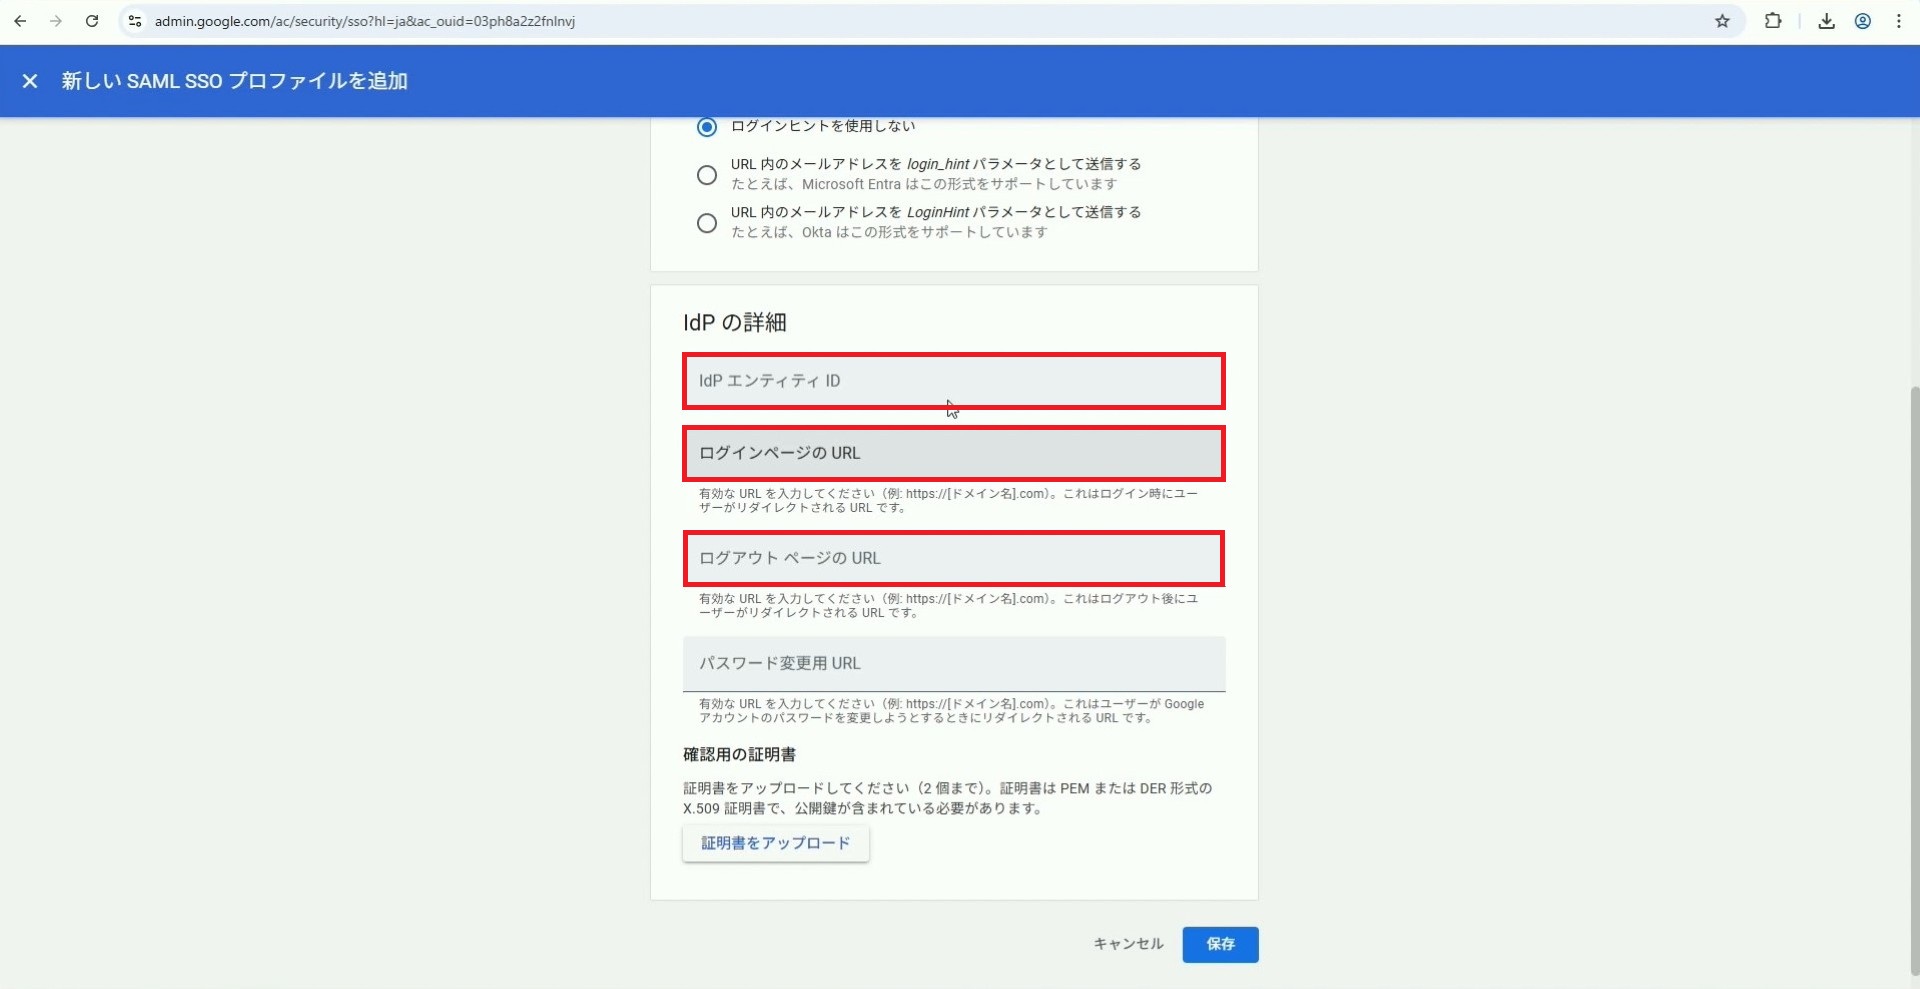The width and height of the screenshot is (1920, 989).
Task: Focus the ログインページの URL field
Action: tap(953, 453)
